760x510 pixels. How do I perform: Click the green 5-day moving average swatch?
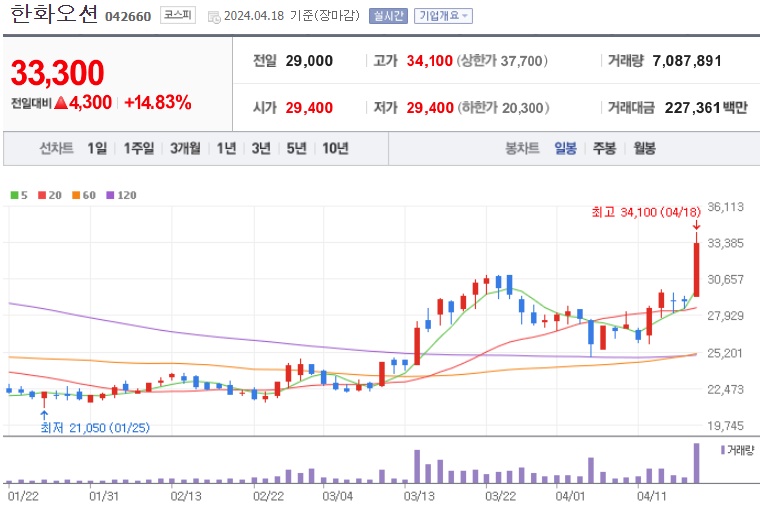[x=15, y=195]
